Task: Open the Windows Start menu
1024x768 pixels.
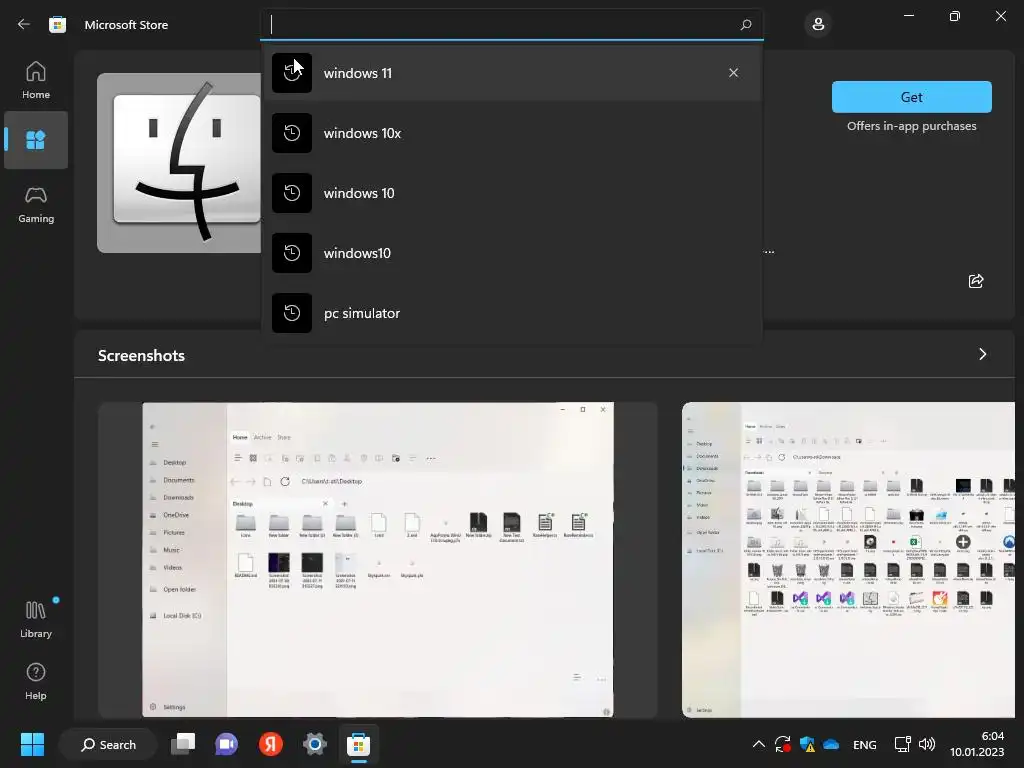Action: (x=32, y=744)
